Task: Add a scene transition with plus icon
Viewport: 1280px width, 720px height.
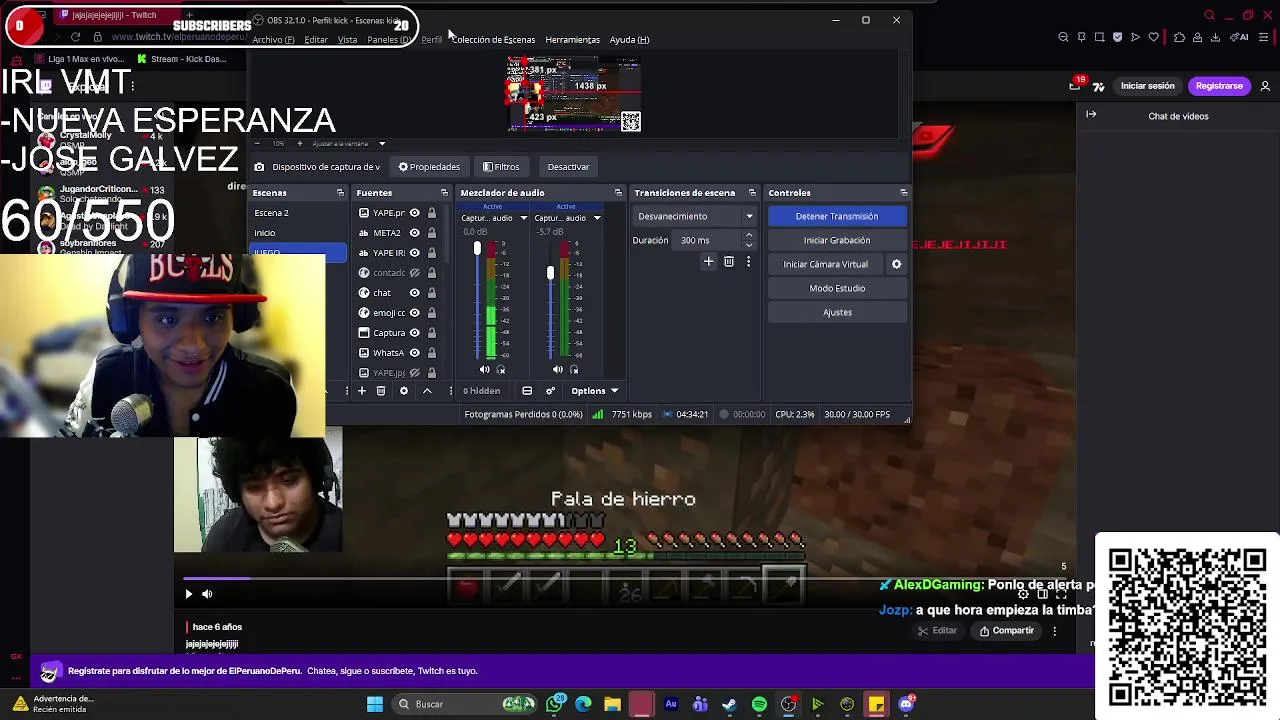Action: tap(708, 262)
